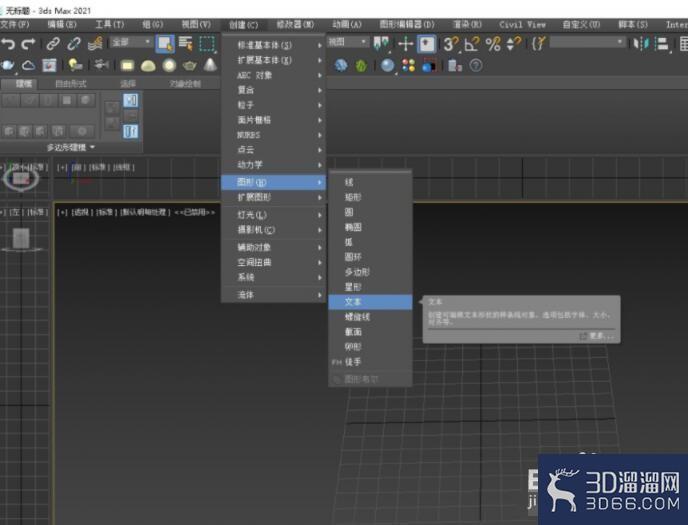Open the Civil View menu
Viewport: 688px width, 525px height.
[522, 25]
